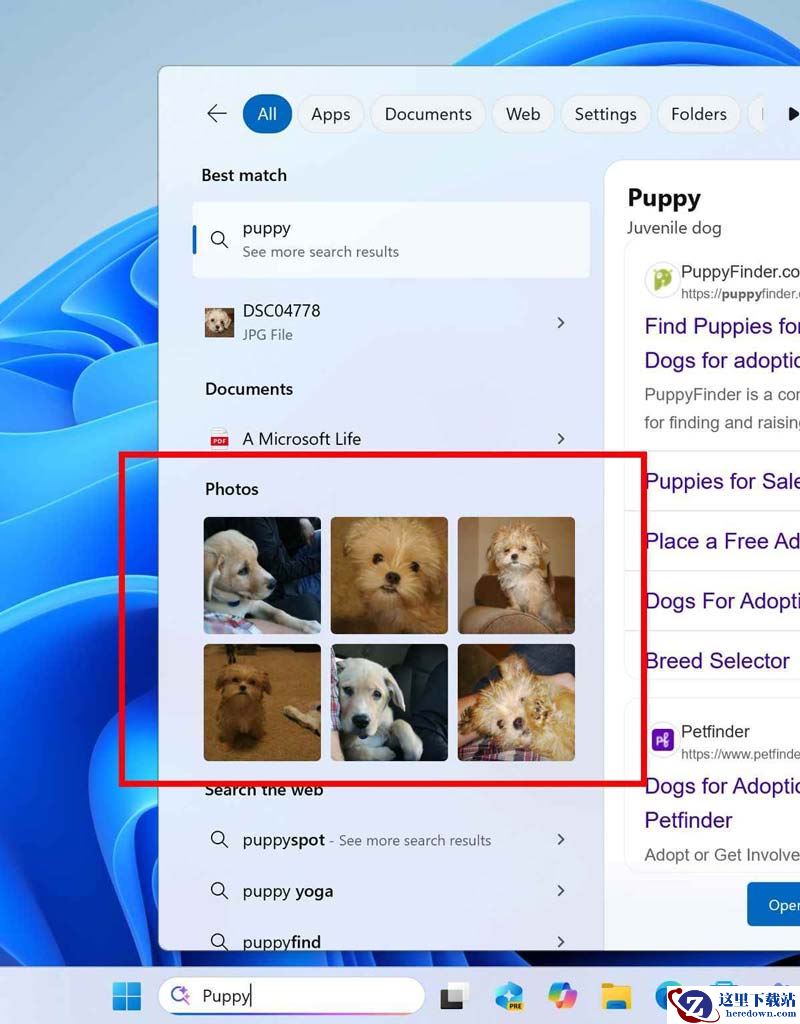Select the puppyfind web suggestion
The image size is (800, 1024).
click(391, 941)
